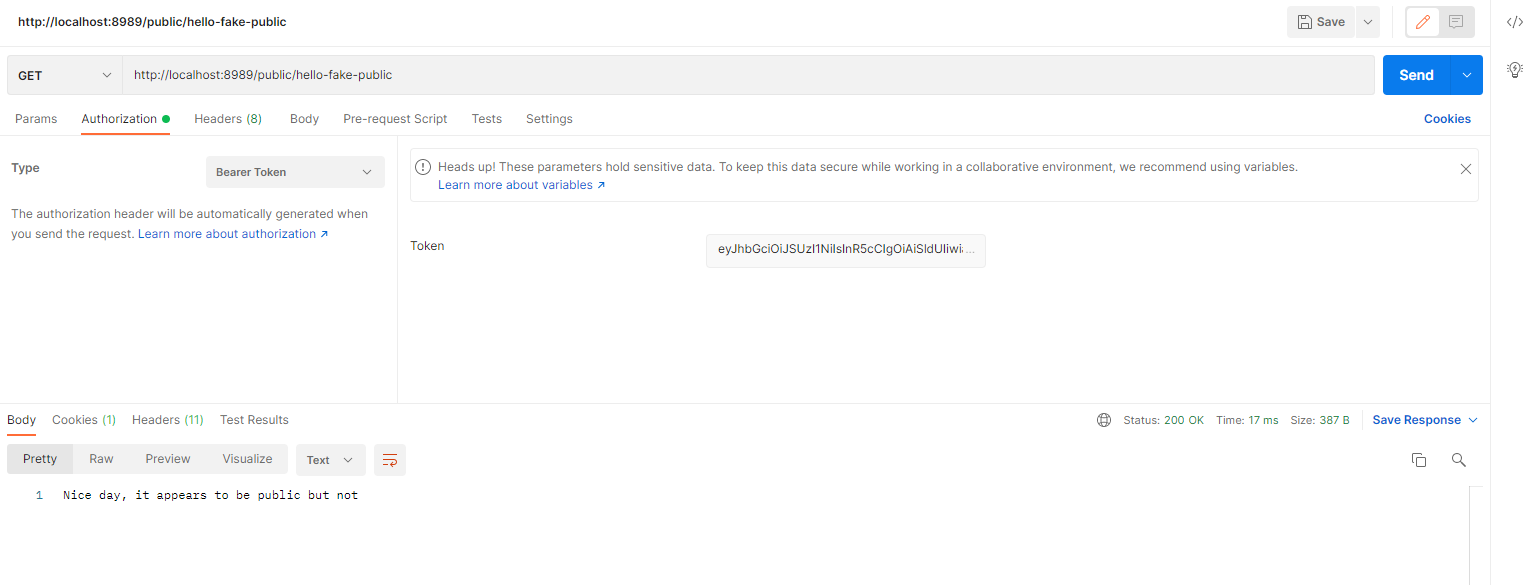Click the globe network icon near Status
The image size is (1531, 585).
[1104, 420]
